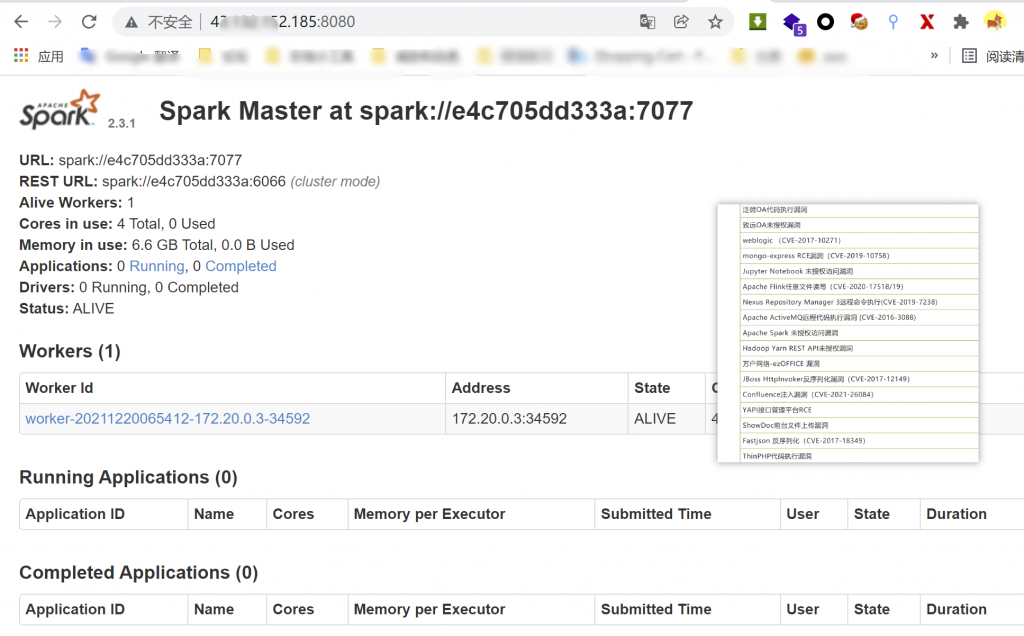Go back using the browser back arrow
The image size is (1024, 636).
click(21, 22)
